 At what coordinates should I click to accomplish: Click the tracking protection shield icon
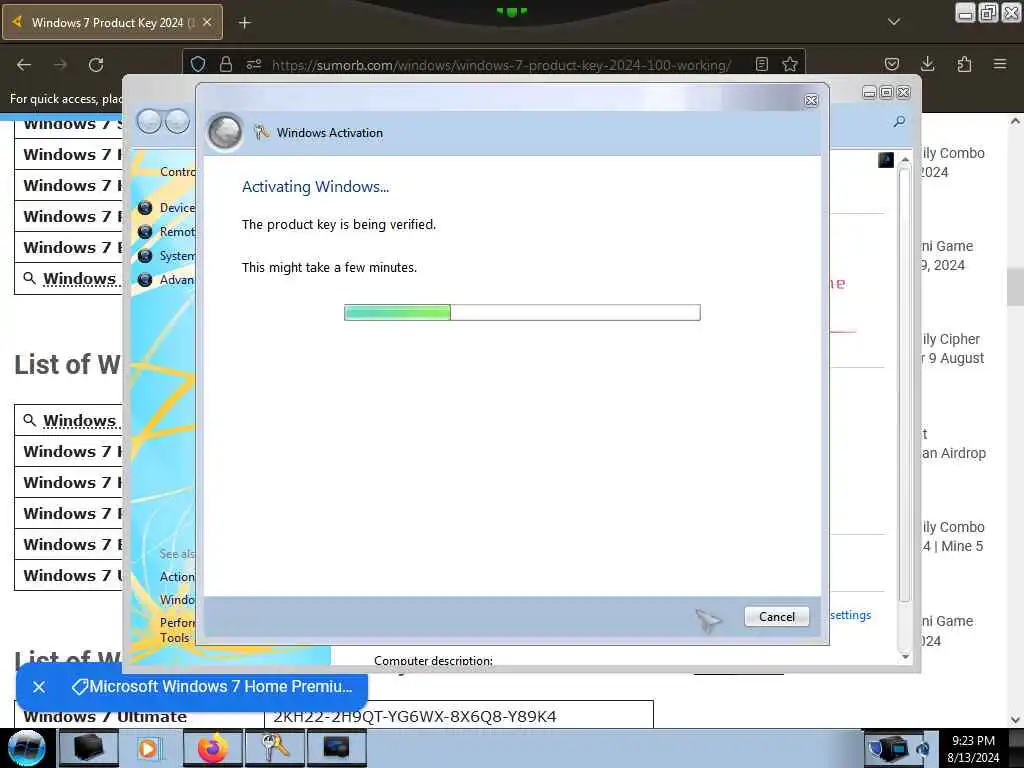pyautogui.click(x=198, y=64)
